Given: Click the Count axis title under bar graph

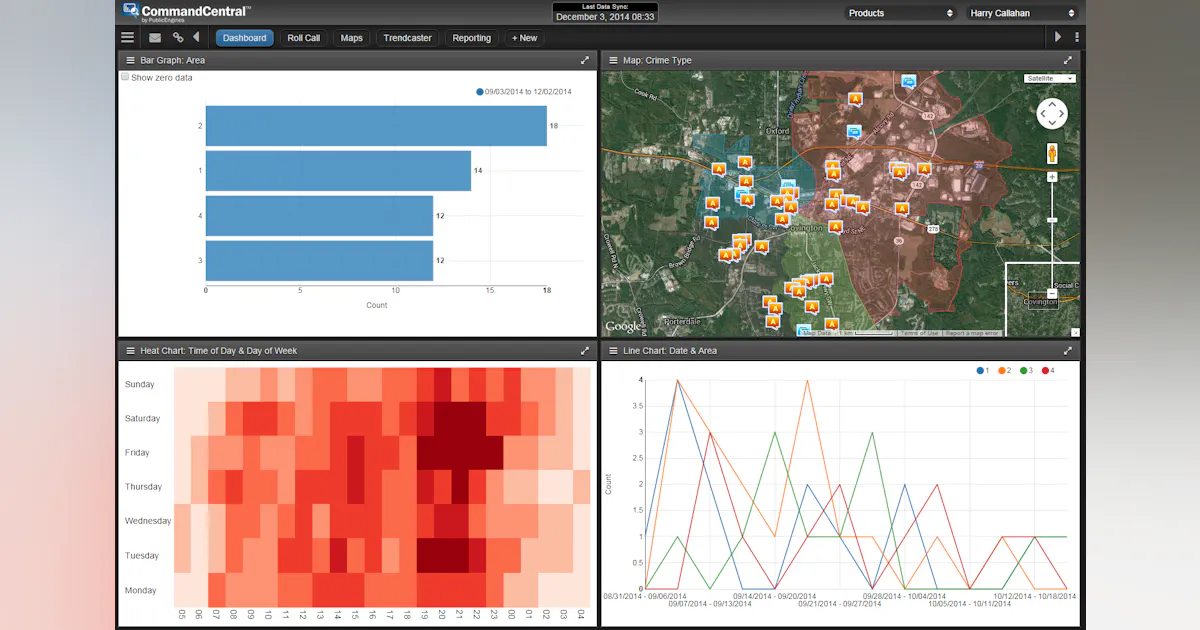Looking at the screenshot, I should pyautogui.click(x=376, y=305).
